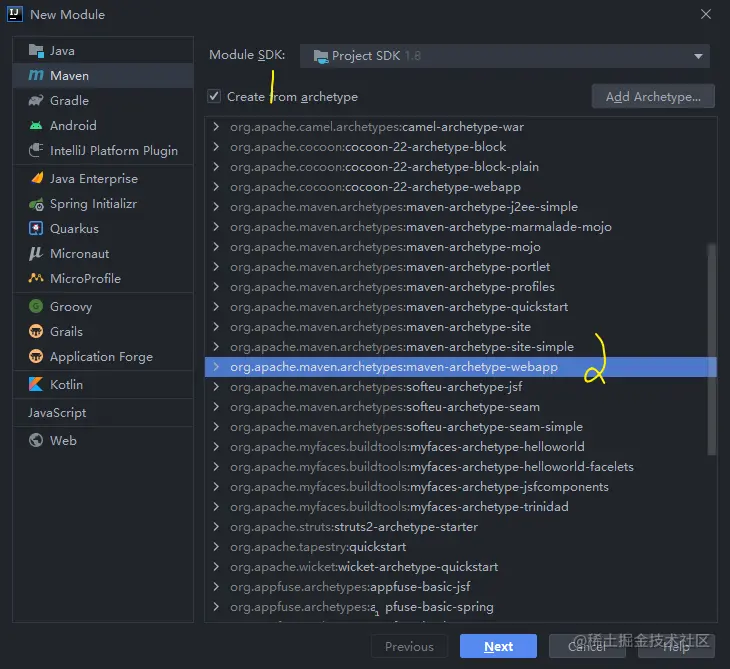730x669 pixels.
Task: Click the archetype list vertical scrollbar
Action: click(711, 349)
